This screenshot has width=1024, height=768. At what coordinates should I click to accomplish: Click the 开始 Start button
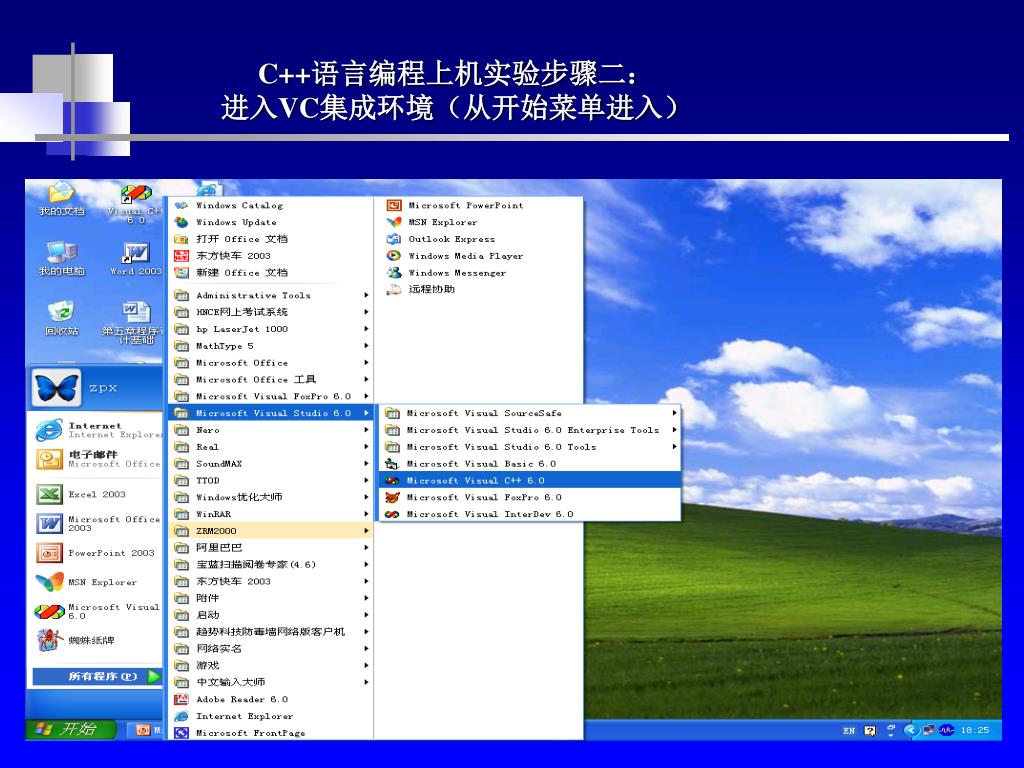coord(70,729)
